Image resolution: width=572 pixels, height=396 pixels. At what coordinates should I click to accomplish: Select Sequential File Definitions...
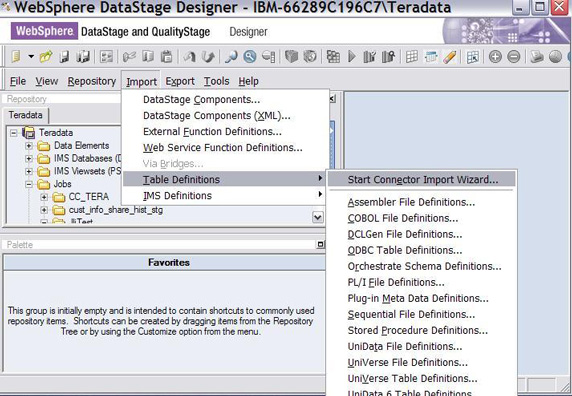pos(422,314)
